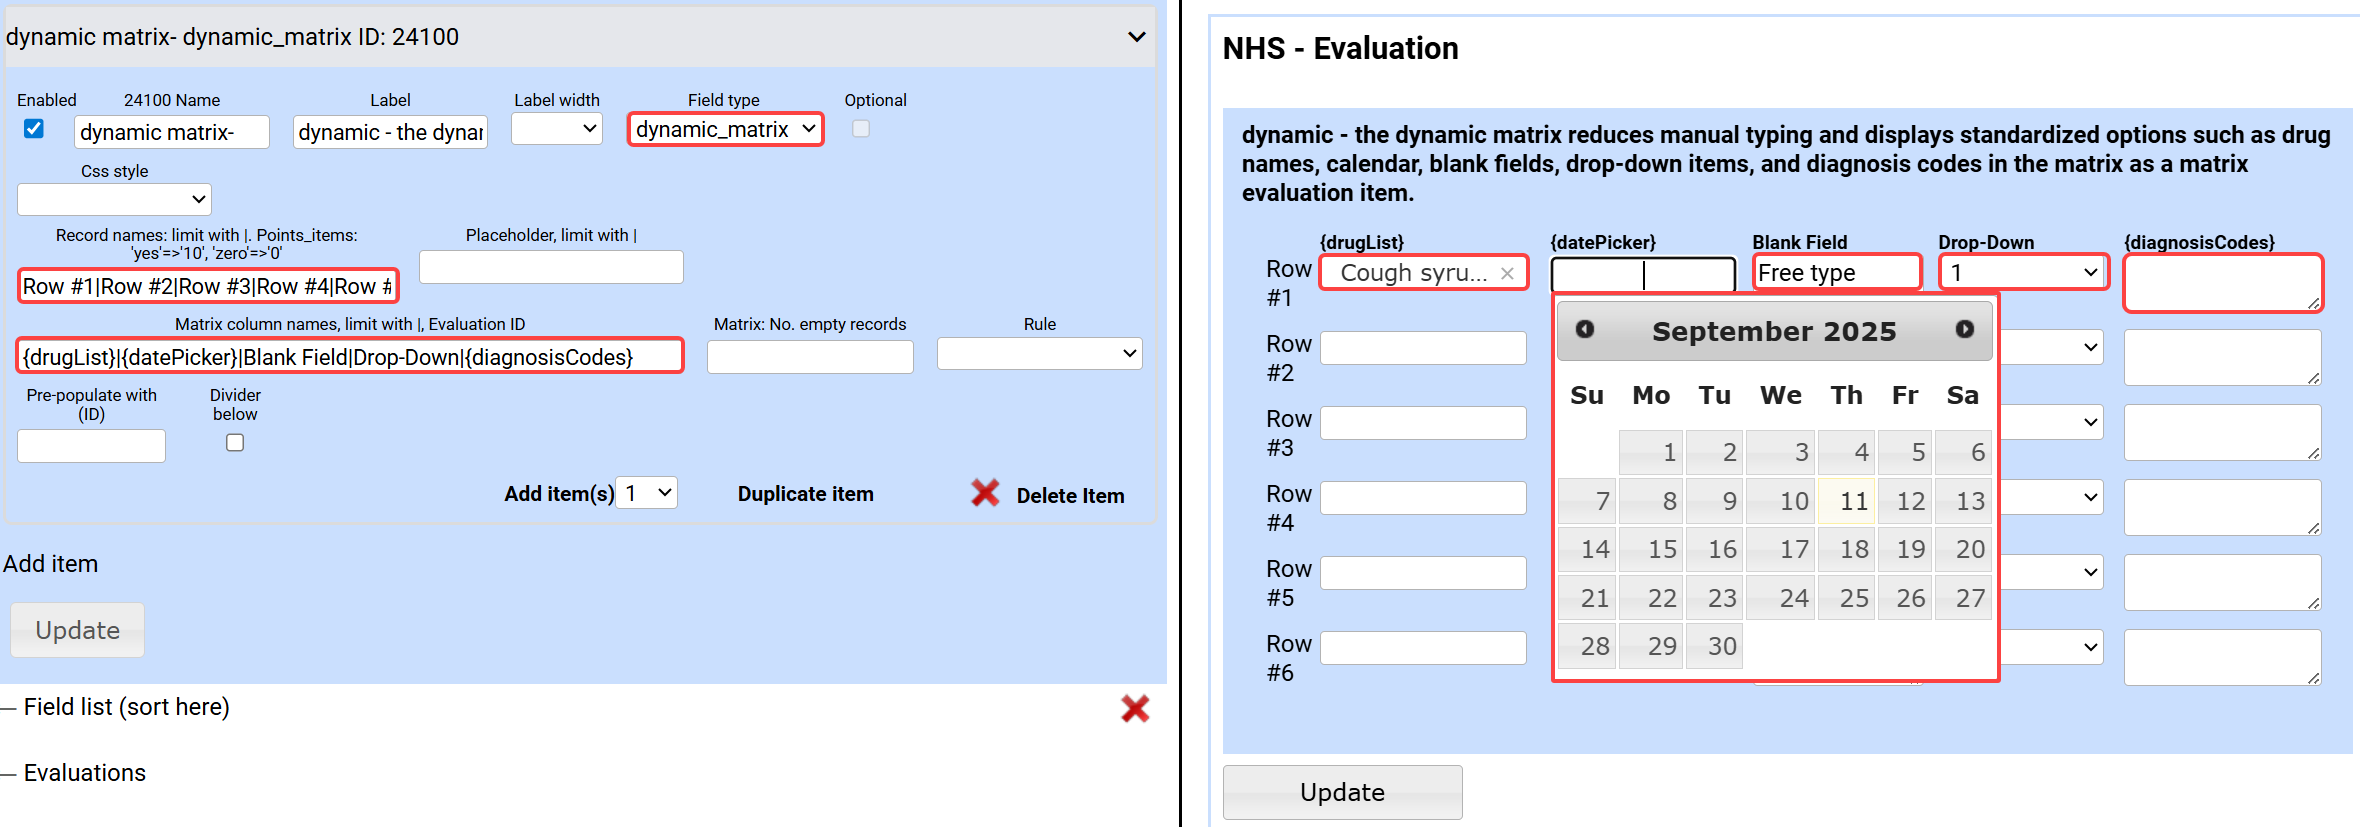The width and height of the screenshot is (2360, 827).
Task: Click Row #1 diagnosisCodes text area
Action: [2221, 283]
